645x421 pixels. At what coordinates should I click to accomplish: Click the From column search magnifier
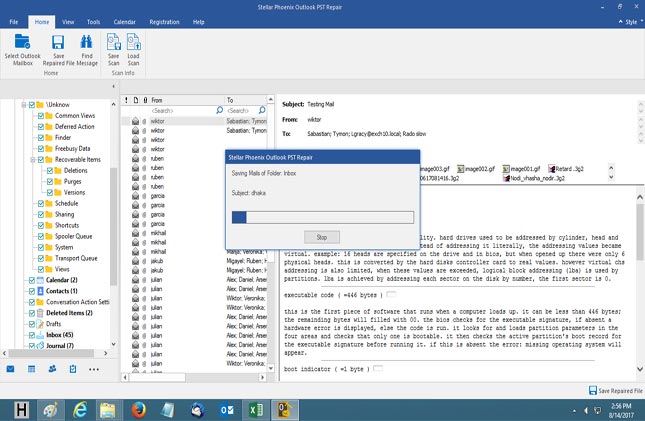(x=219, y=110)
